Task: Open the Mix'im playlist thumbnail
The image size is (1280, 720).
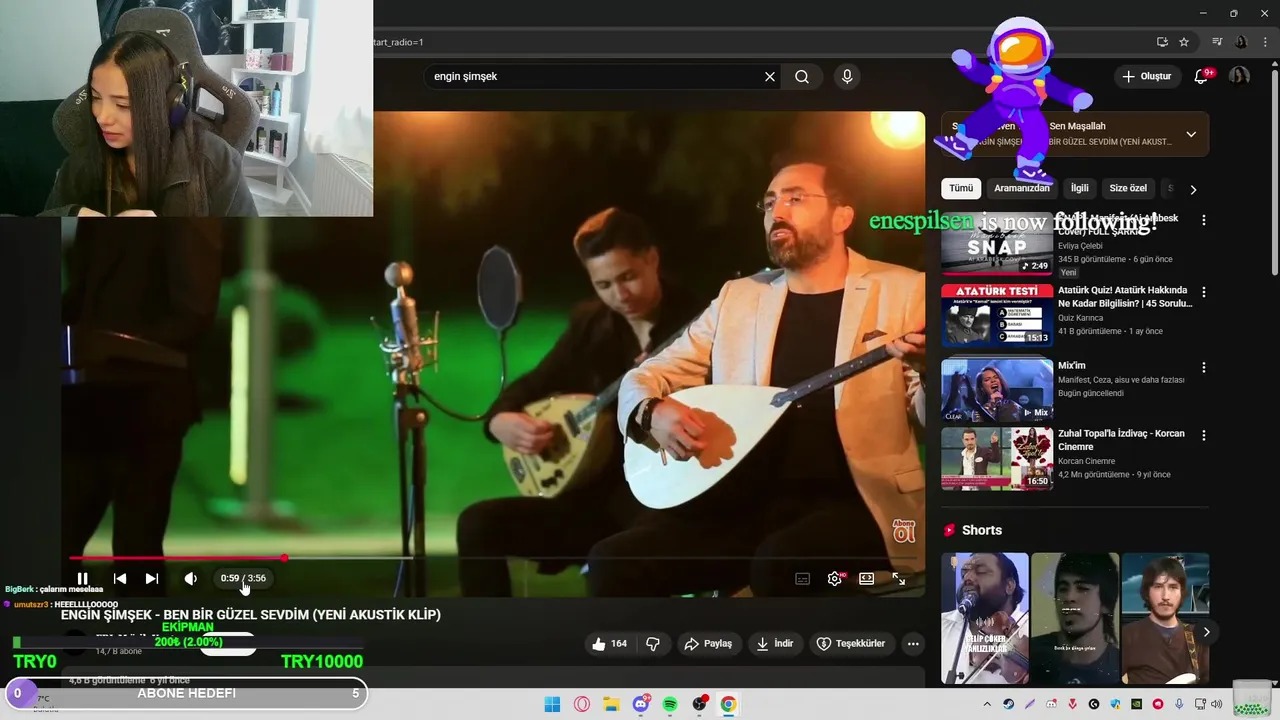Action: pyautogui.click(x=997, y=389)
